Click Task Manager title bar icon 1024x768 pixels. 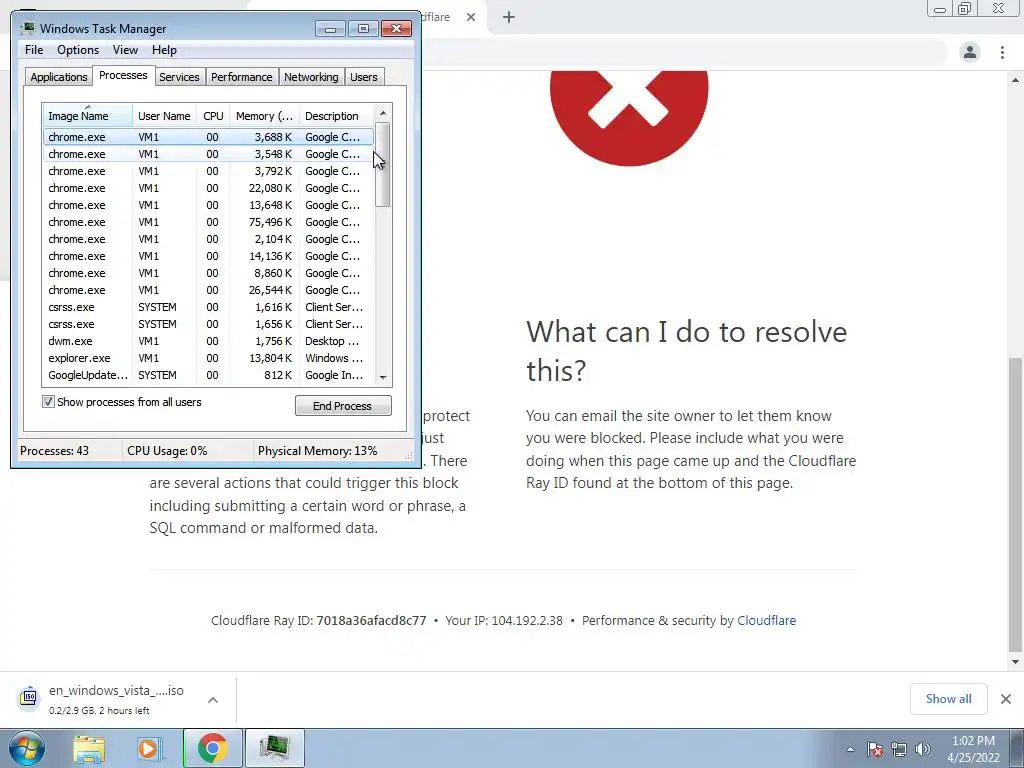(28, 28)
